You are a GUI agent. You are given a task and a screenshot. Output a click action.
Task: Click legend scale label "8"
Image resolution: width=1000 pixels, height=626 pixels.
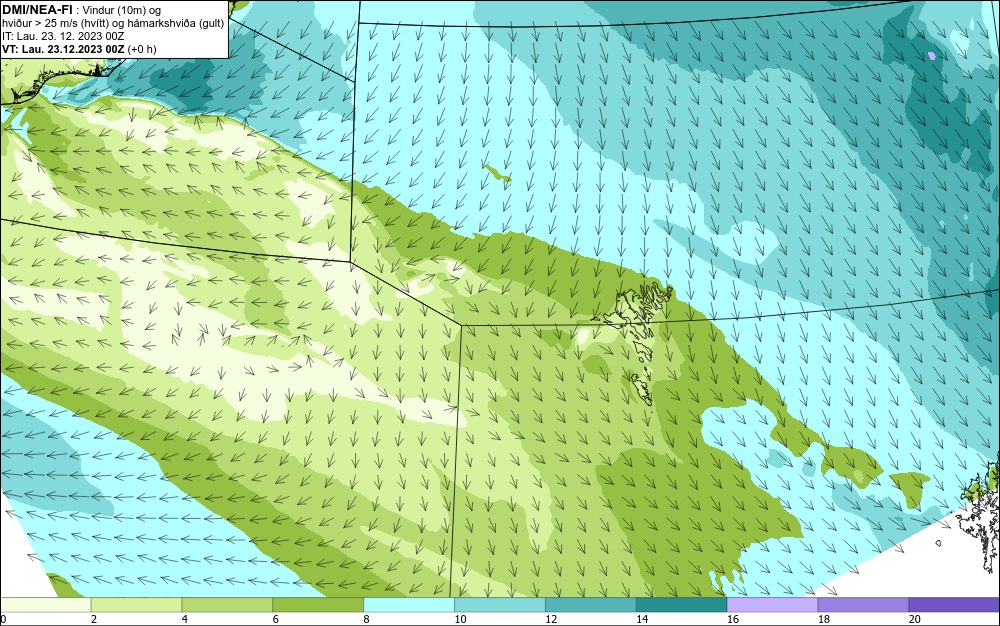367,619
